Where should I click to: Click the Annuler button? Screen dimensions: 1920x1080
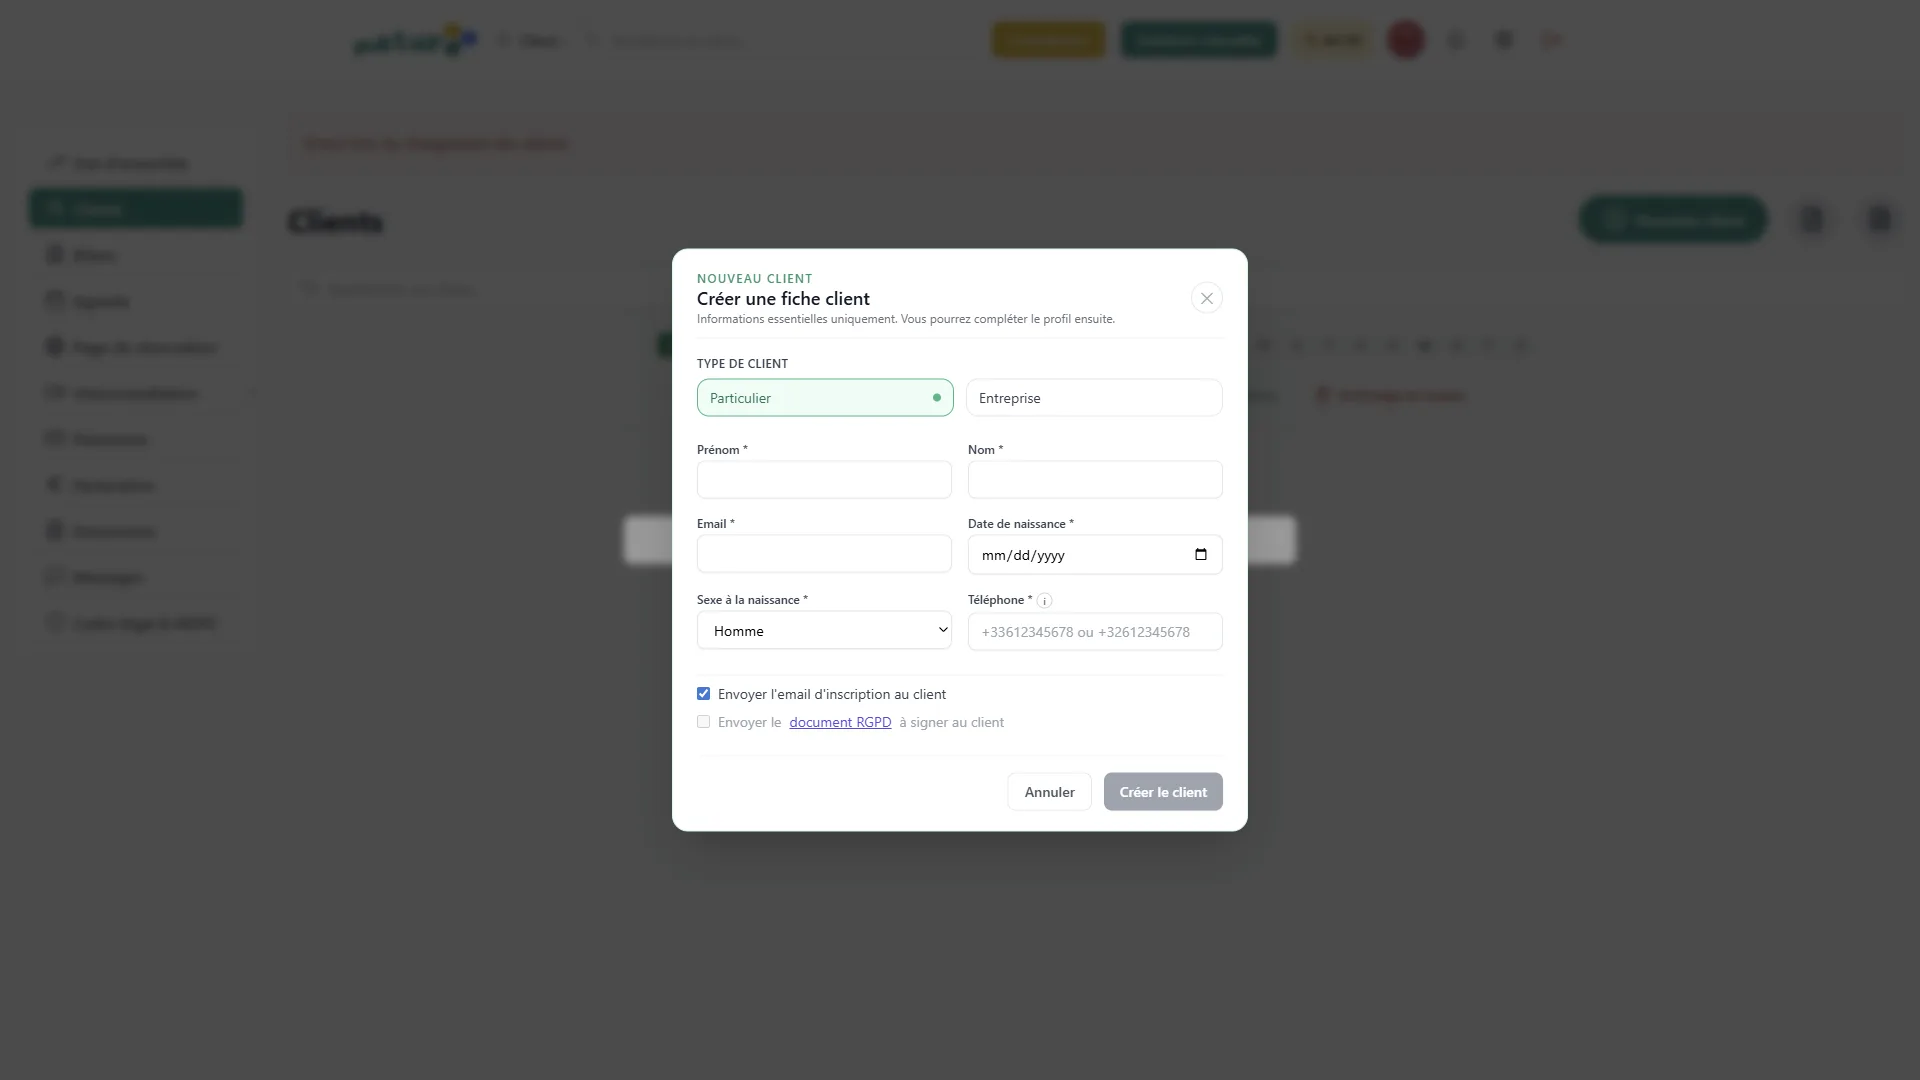tap(1049, 792)
